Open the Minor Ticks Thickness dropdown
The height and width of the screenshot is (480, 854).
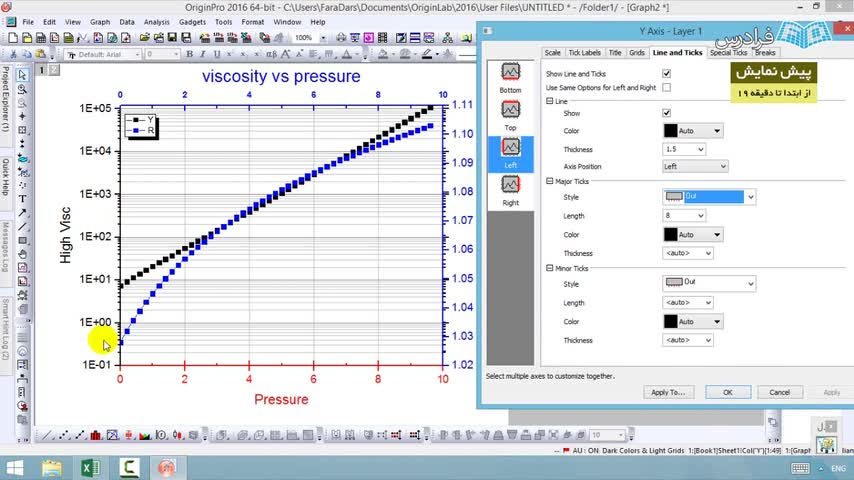[x=687, y=340]
